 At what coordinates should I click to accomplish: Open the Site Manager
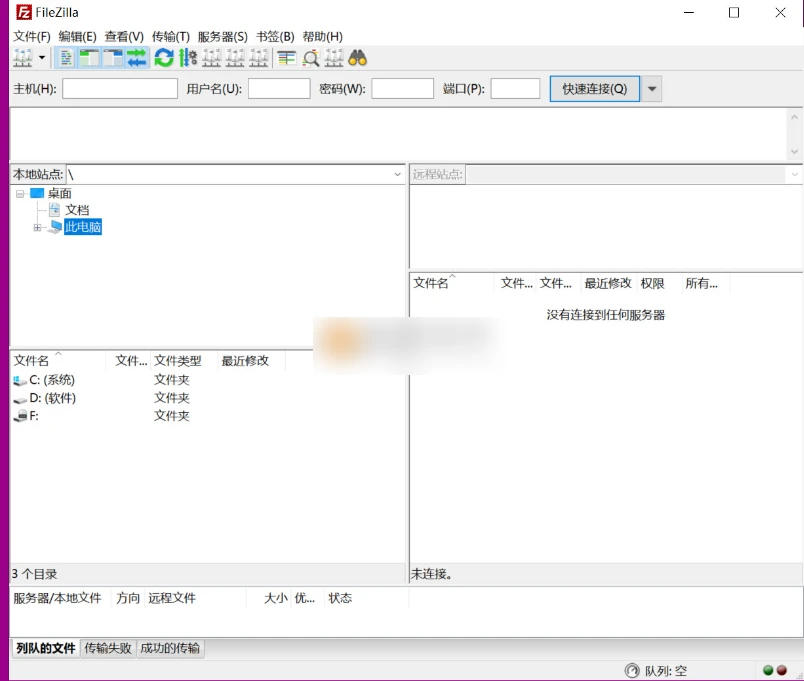(22, 58)
